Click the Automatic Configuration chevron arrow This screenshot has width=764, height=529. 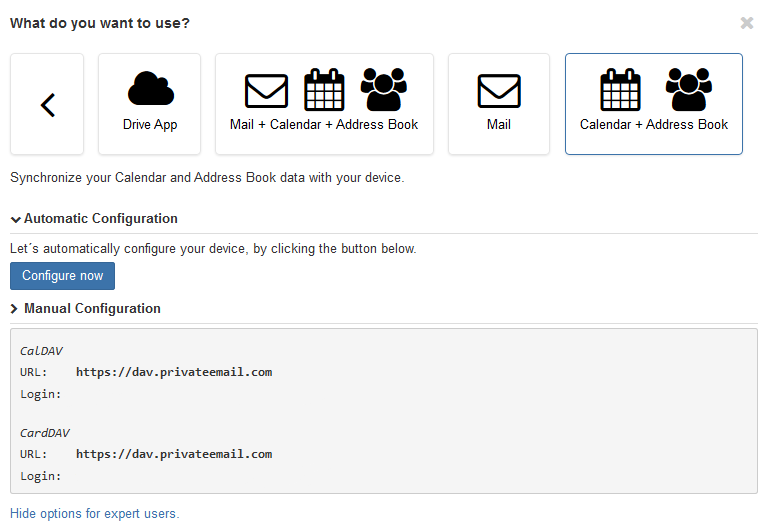(x=16, y=220)
